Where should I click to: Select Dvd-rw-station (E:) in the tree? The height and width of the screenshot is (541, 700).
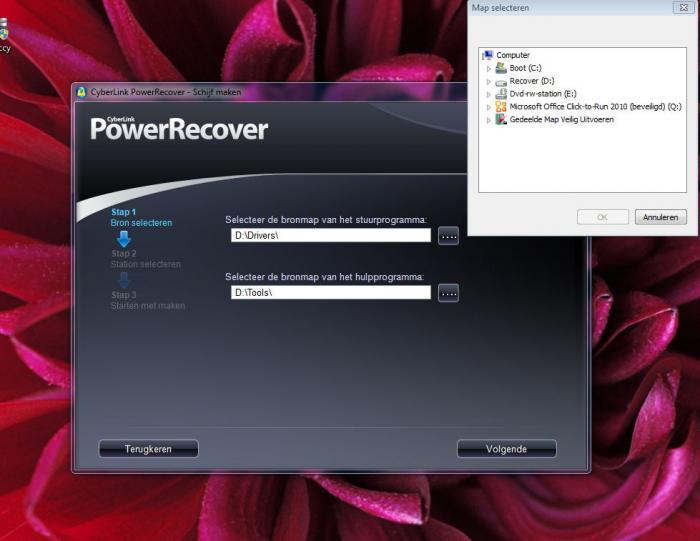tap(543, 94)
